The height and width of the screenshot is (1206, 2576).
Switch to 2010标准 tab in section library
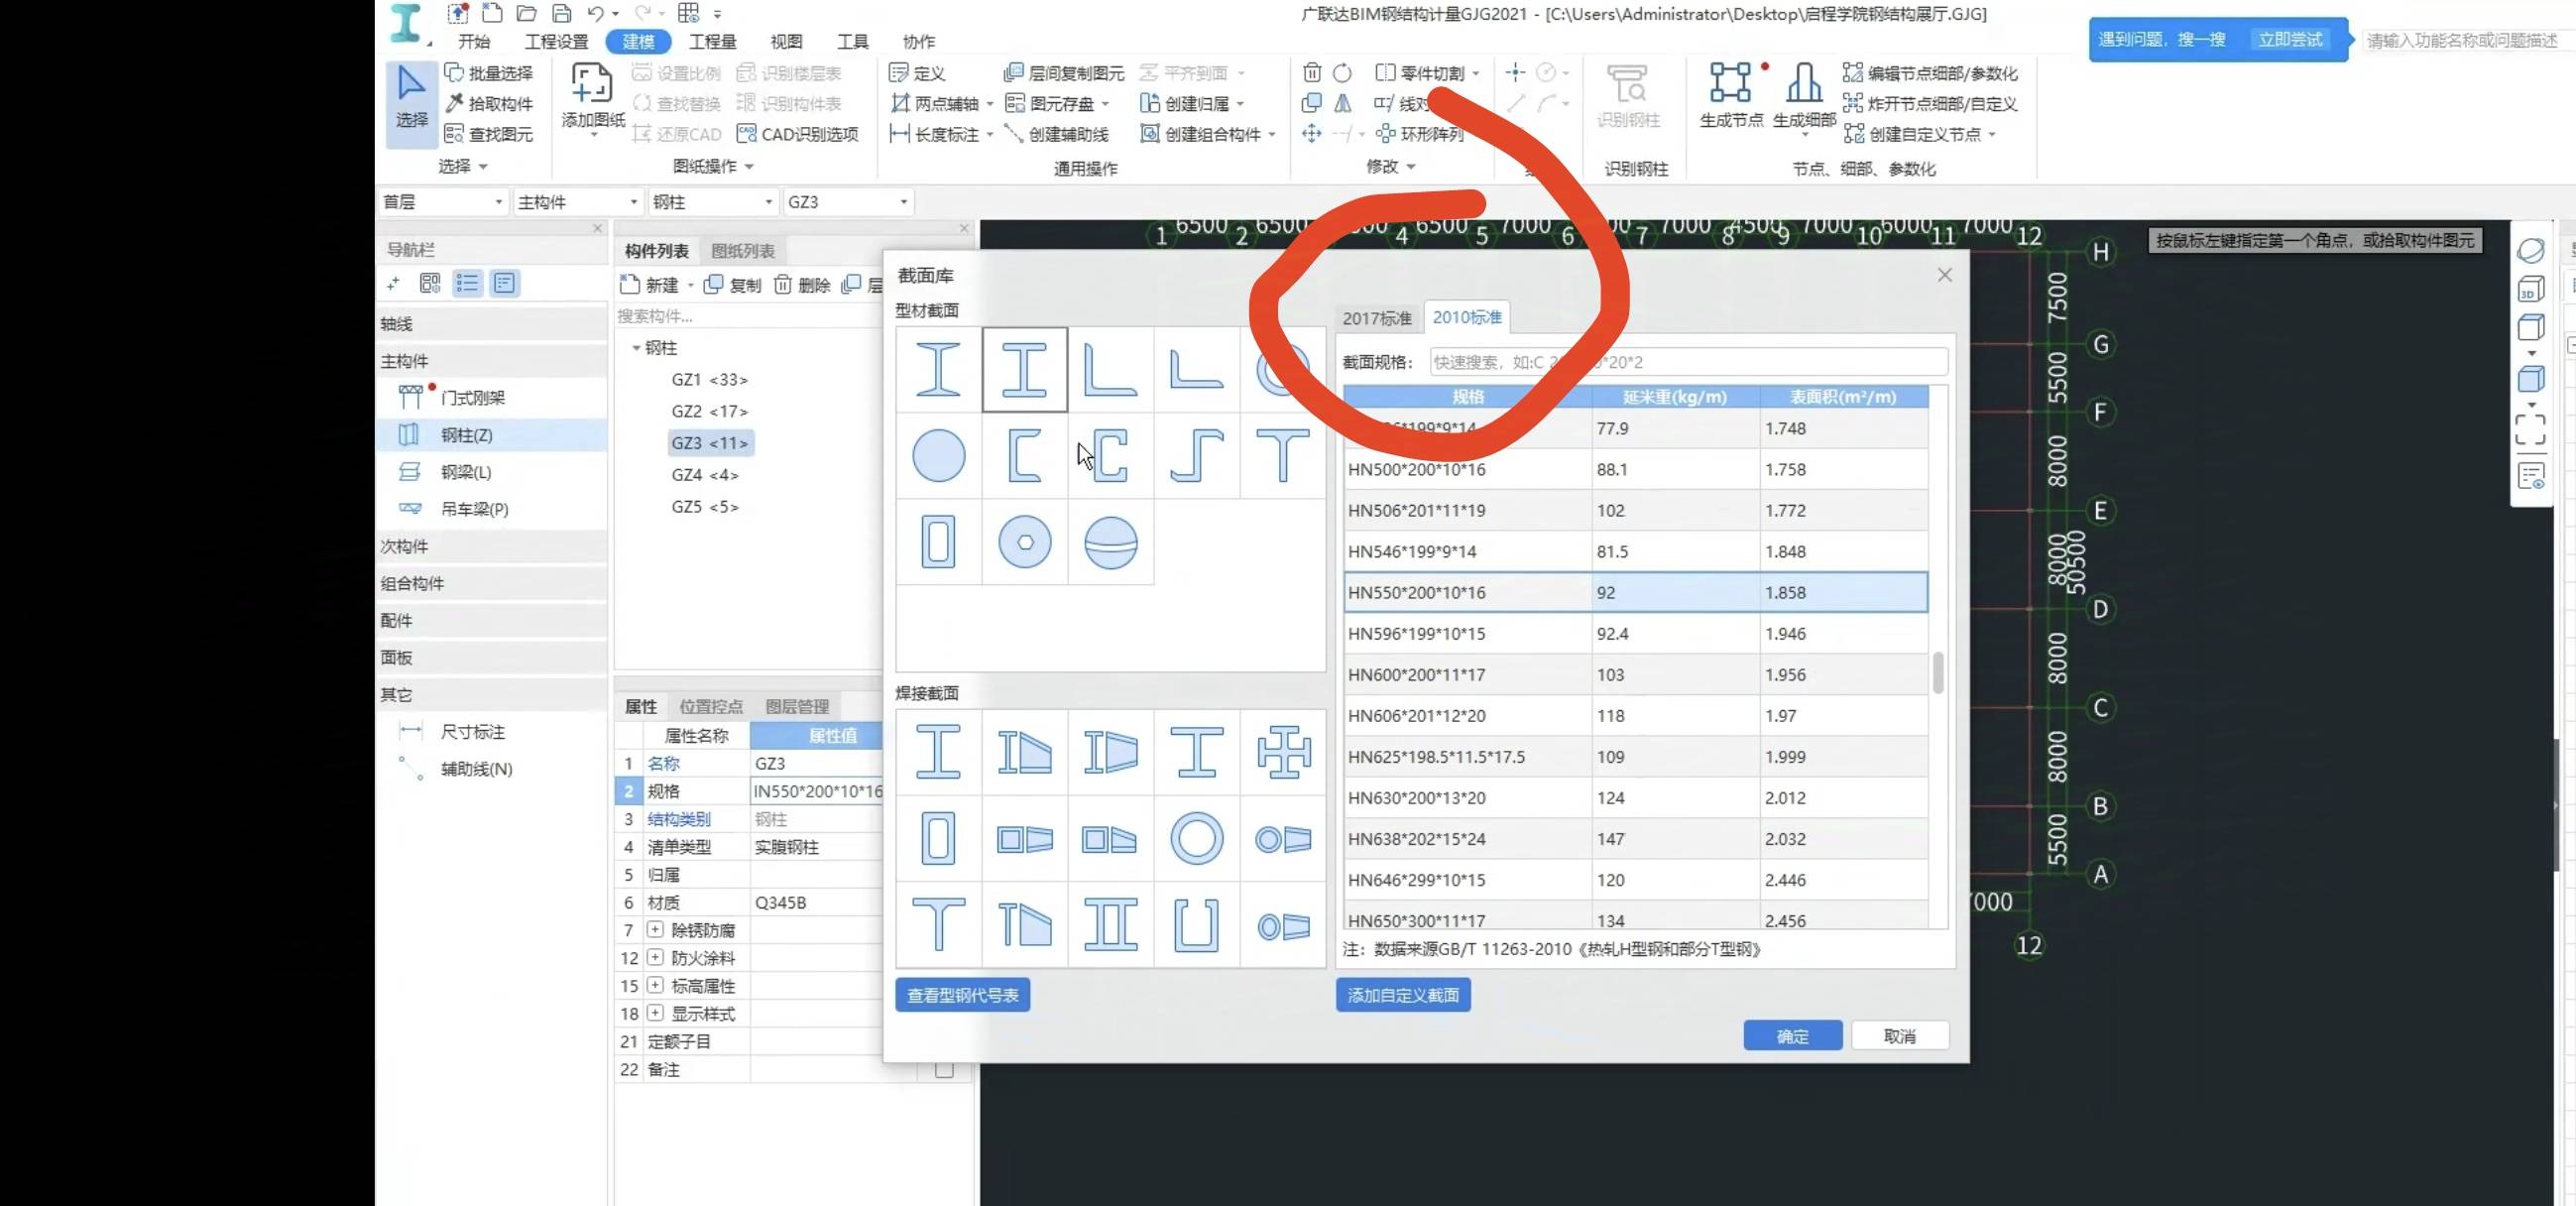pos(1464,315)
